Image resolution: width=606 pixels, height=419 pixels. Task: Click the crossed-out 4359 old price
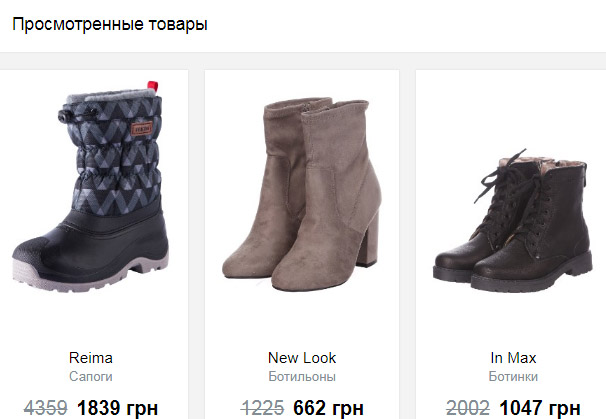pos(46,408)
